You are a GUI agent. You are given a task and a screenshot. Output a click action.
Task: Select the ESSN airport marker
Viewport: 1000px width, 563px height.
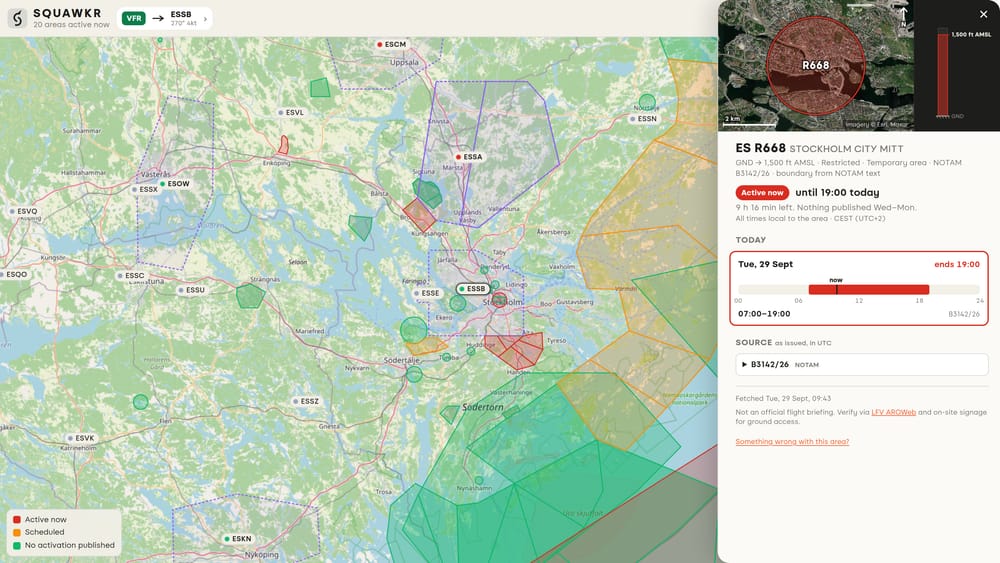643,119
